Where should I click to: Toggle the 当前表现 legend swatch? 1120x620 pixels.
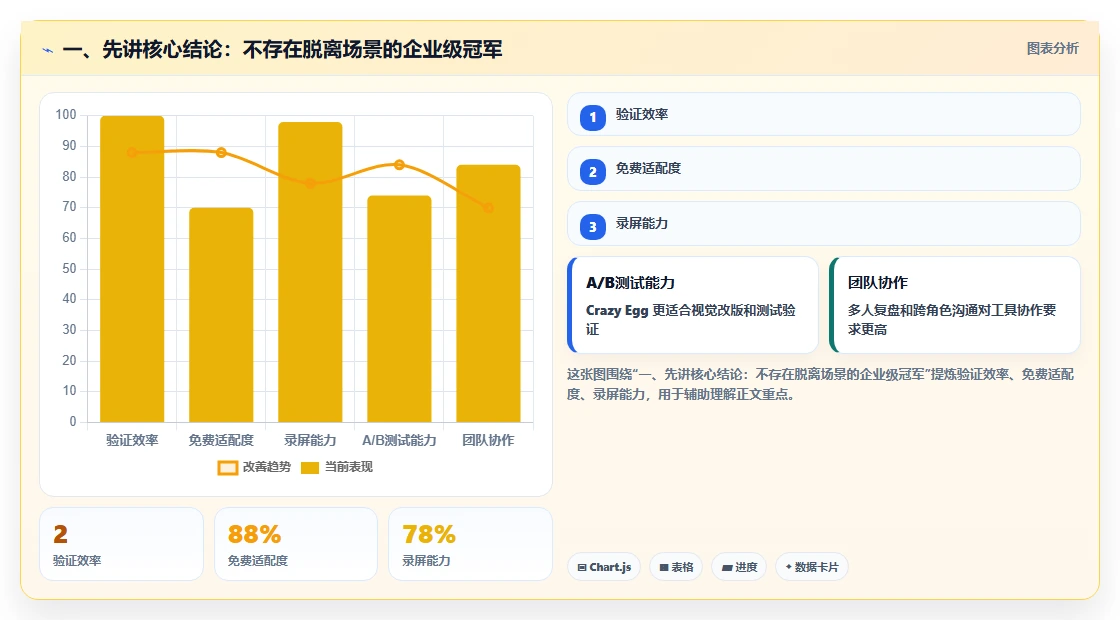(x=309, y=467)
